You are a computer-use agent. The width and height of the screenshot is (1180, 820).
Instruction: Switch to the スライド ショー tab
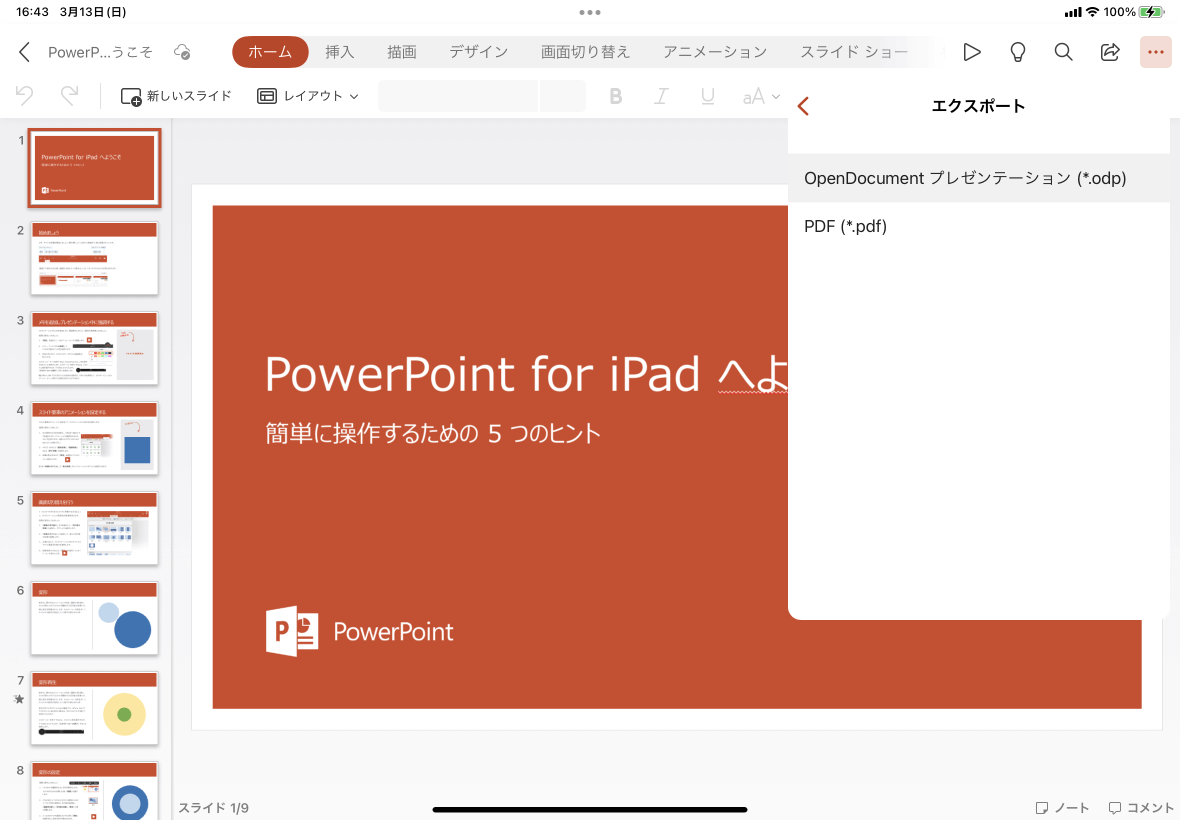tap(854, 52)
